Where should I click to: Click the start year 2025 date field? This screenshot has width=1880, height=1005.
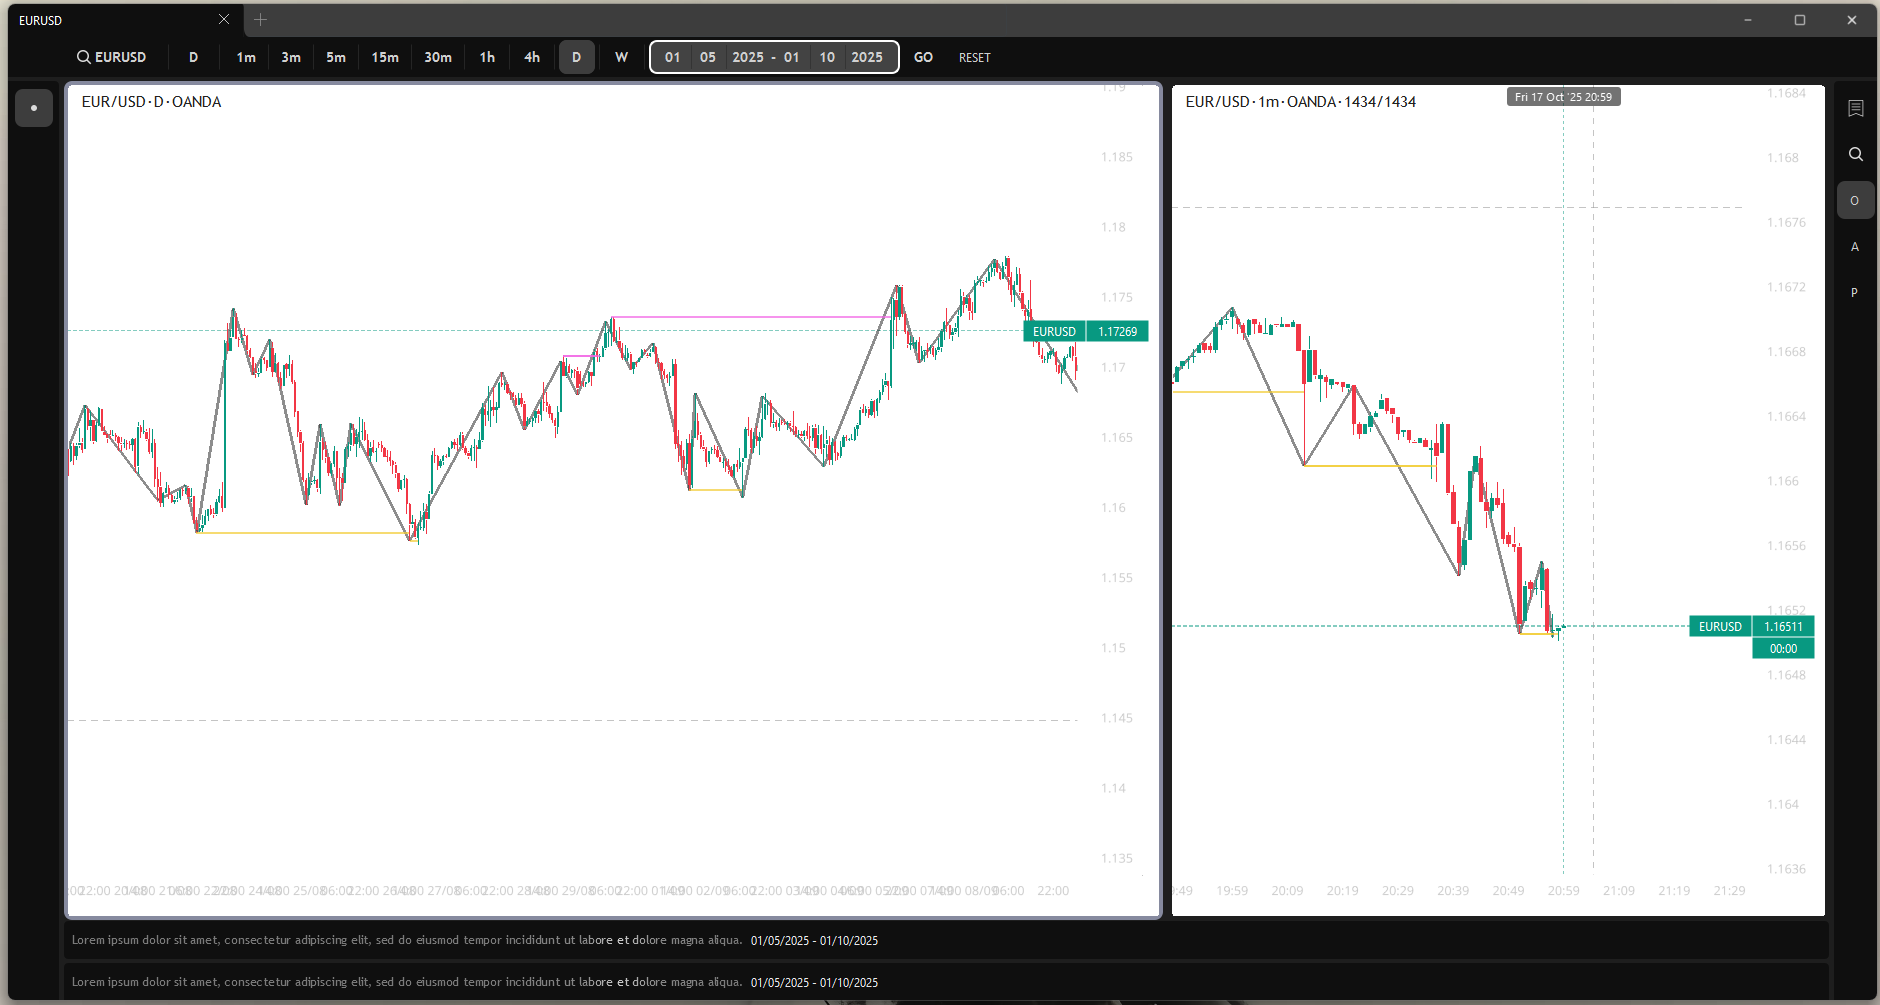tap(747, 57)
